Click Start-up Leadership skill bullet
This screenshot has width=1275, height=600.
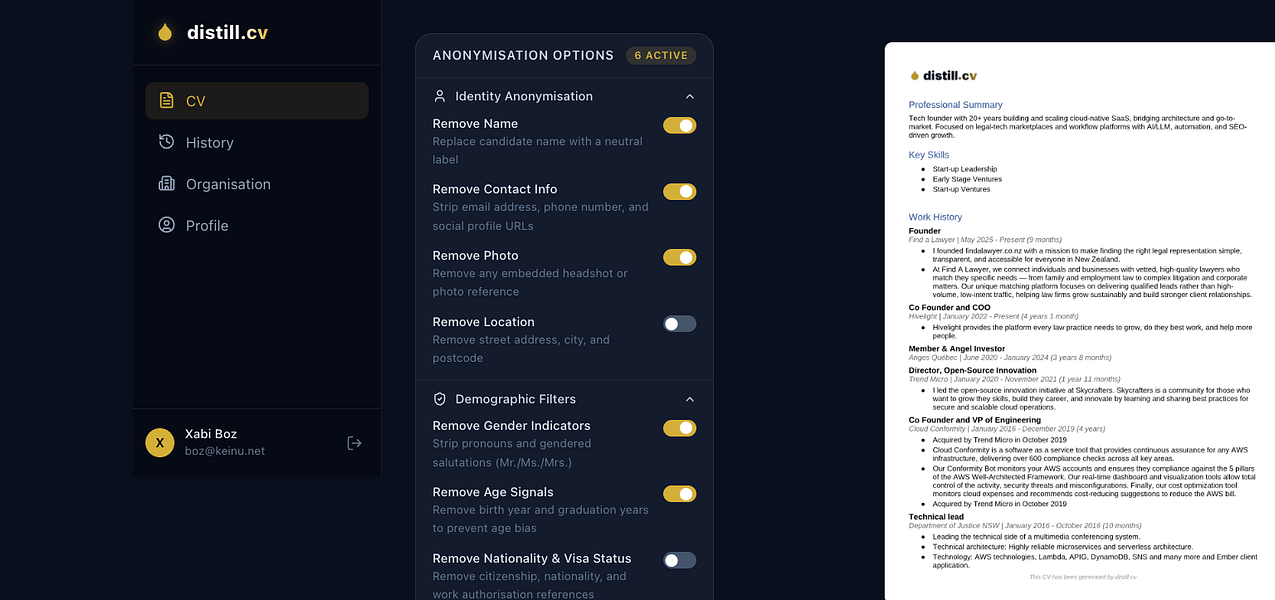pos(965,169)
